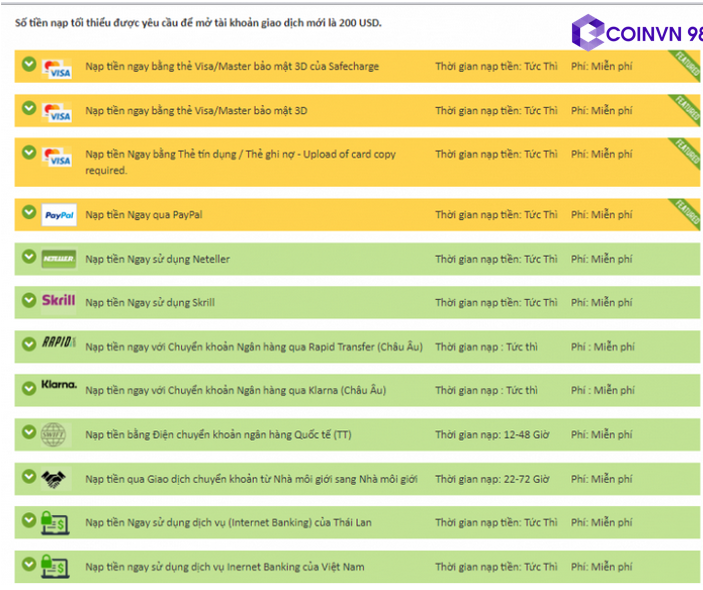Click the bank icon in the Thái Lan row

54,523
